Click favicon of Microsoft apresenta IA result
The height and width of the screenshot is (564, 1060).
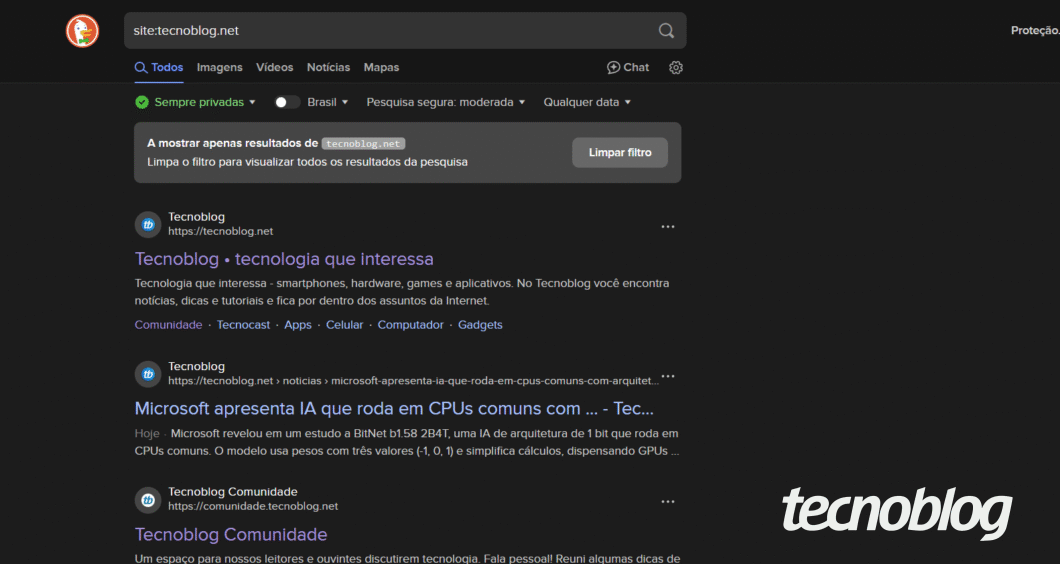[x=148, y=374]
